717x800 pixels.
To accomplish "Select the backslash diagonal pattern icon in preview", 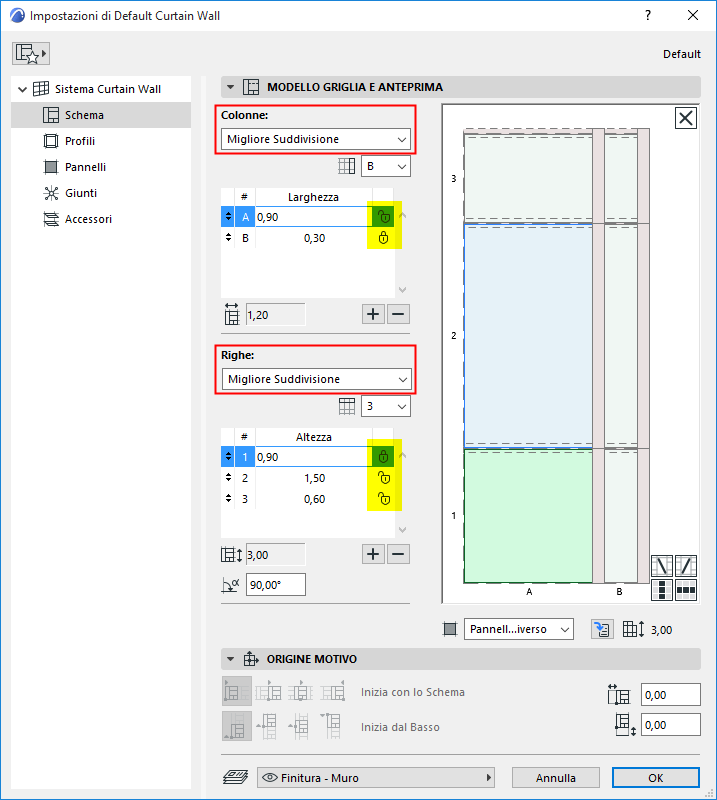I will (x=662, y=566).
